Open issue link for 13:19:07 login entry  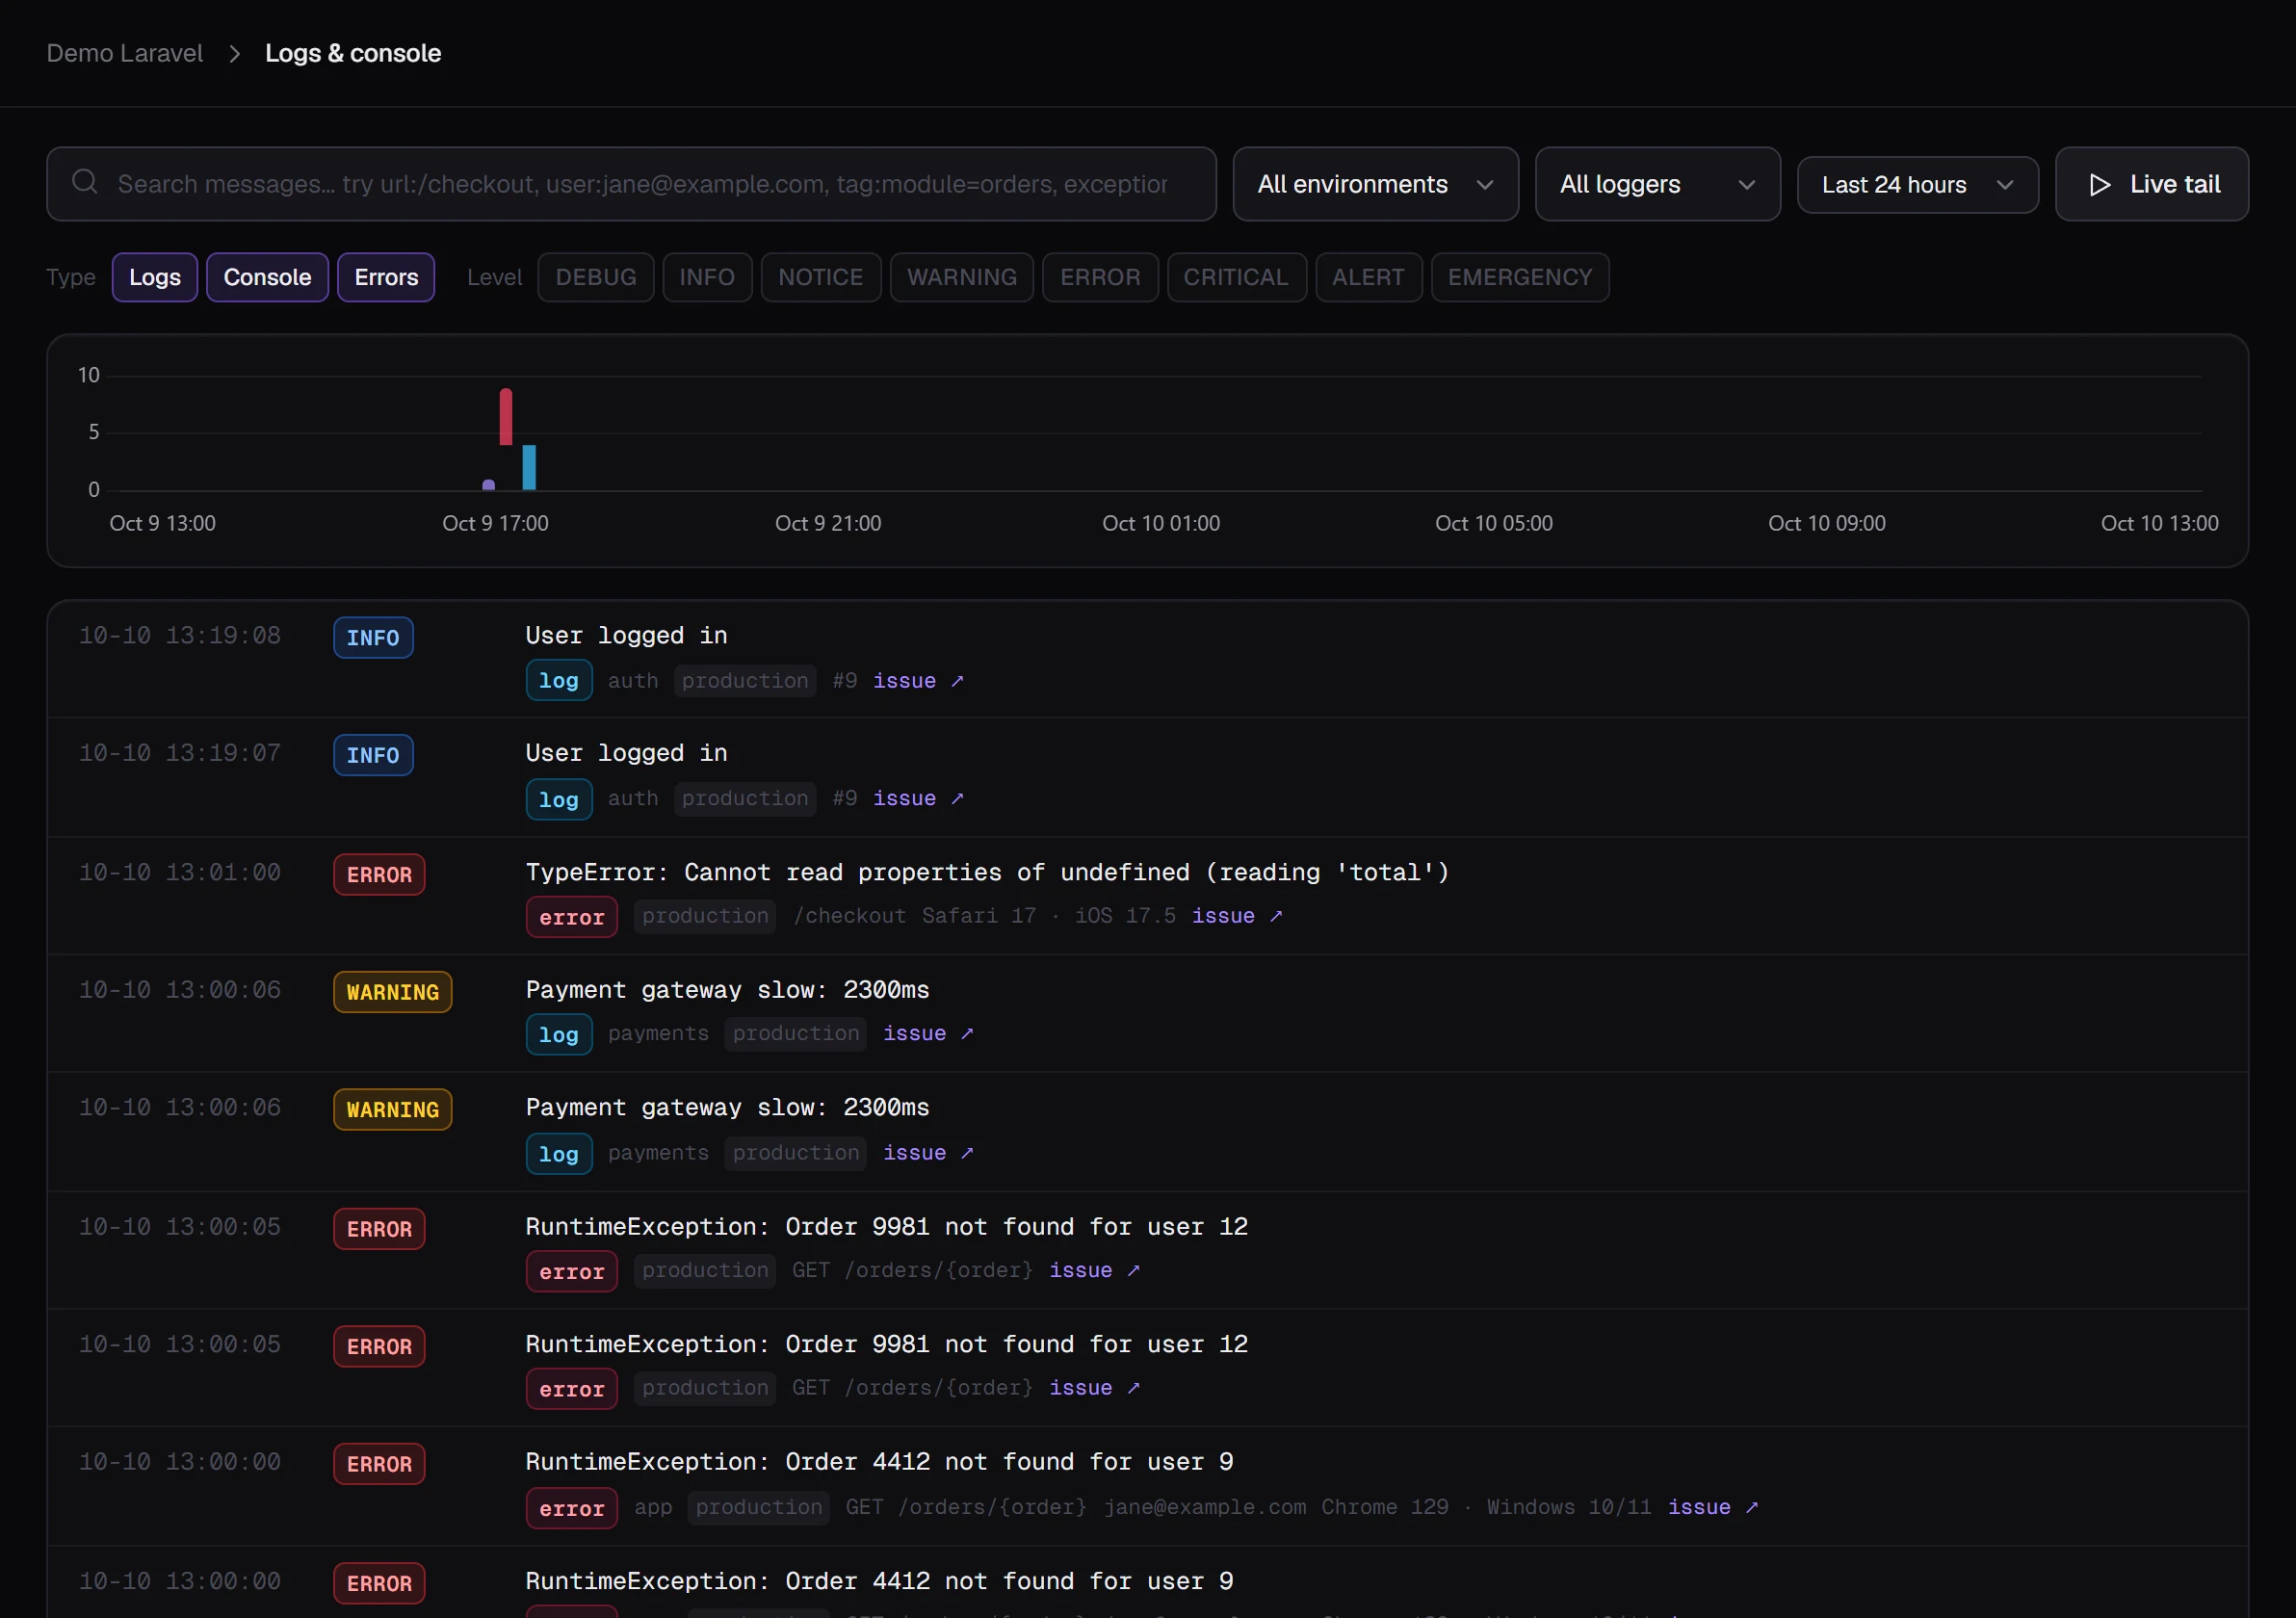coord(918,799)
